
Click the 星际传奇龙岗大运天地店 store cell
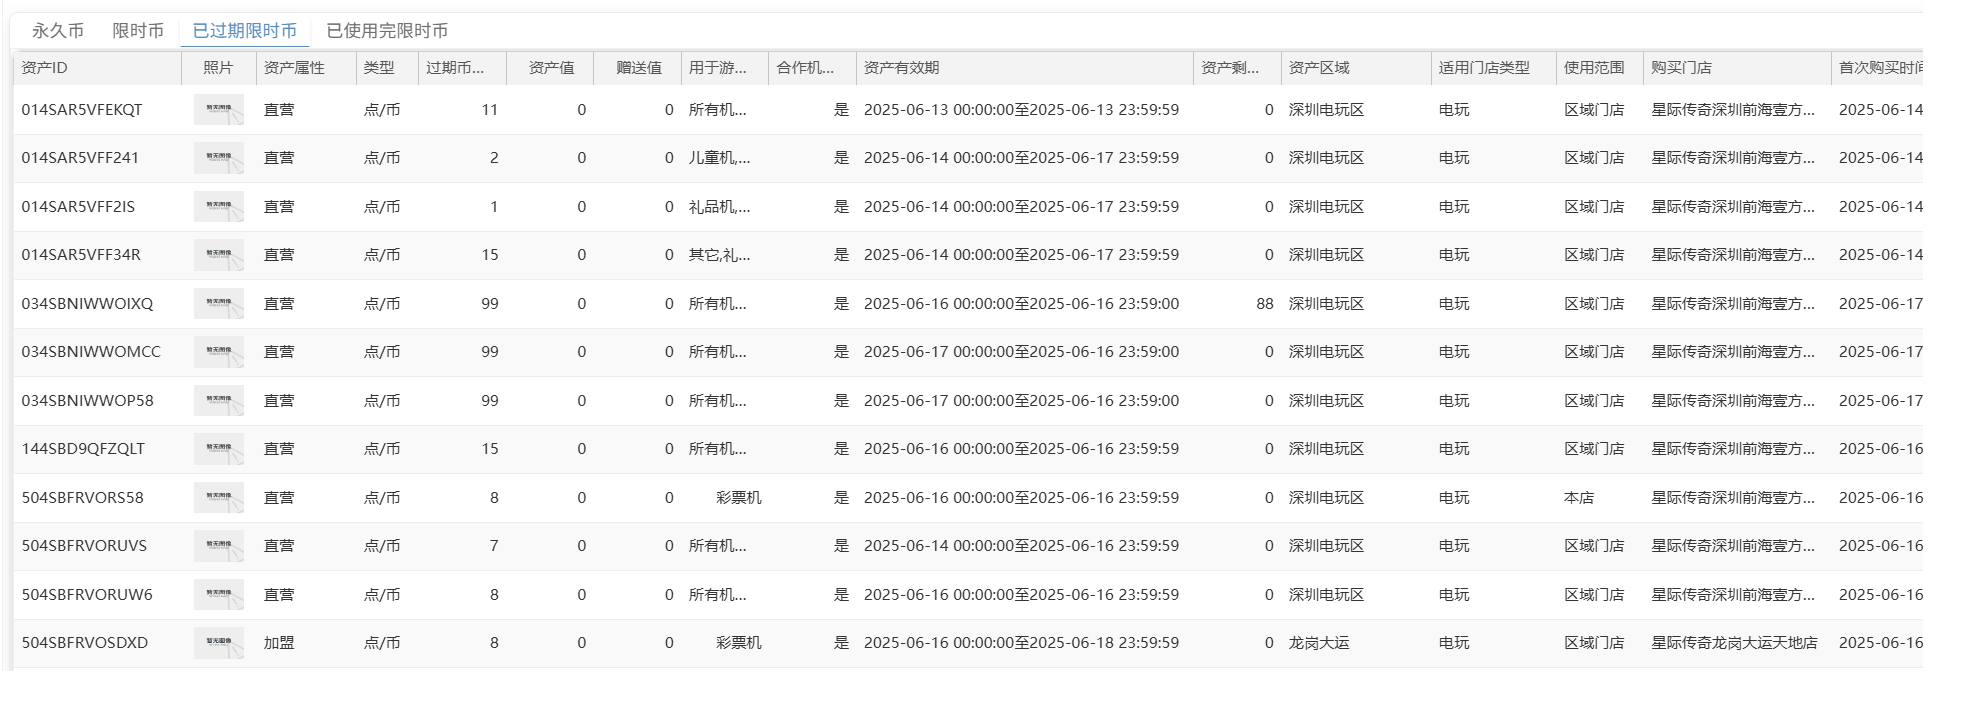(1733, 643)
